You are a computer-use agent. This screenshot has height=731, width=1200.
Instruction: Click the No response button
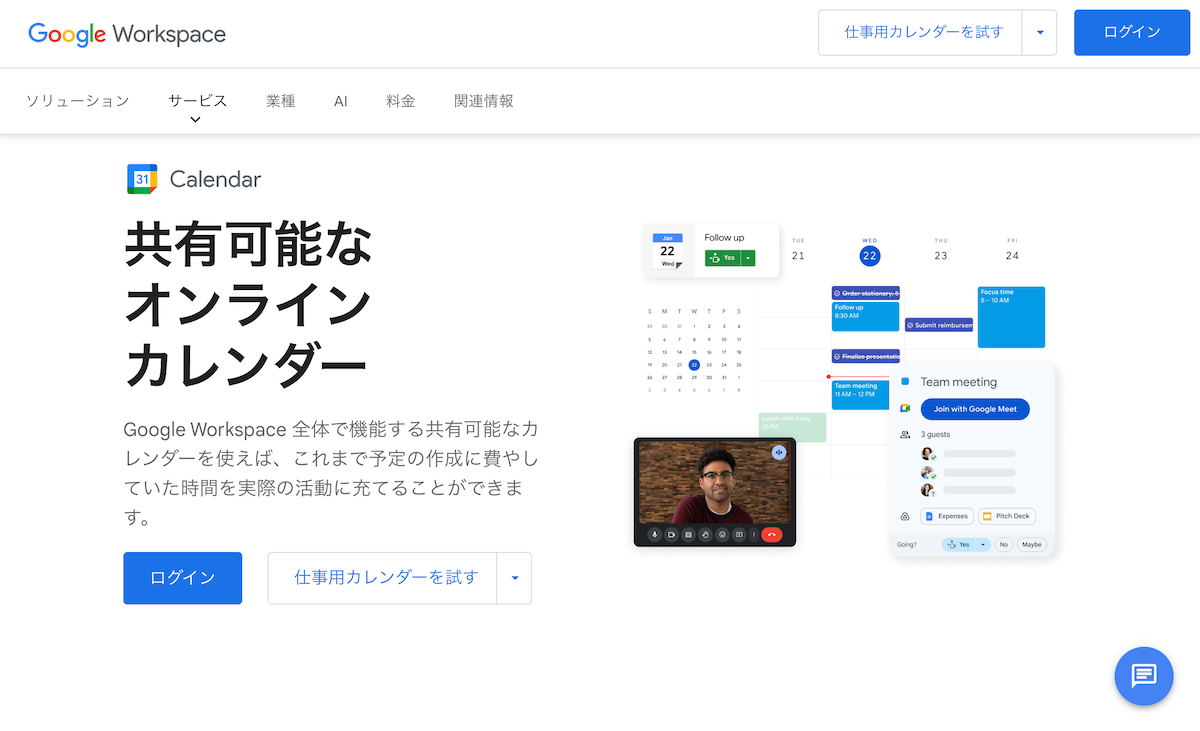(x=1003, y=545)
